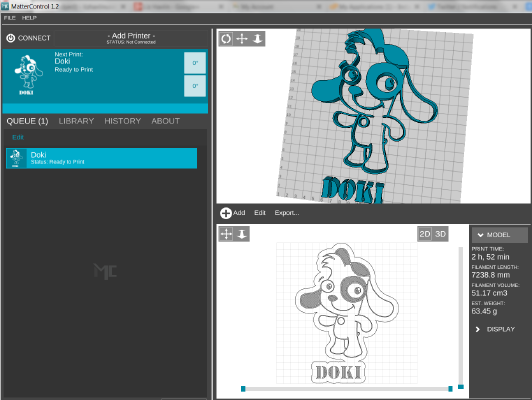Select the rotate view tool in 3D preview
This screenshot has width=532, height=400.
[226, 39]
